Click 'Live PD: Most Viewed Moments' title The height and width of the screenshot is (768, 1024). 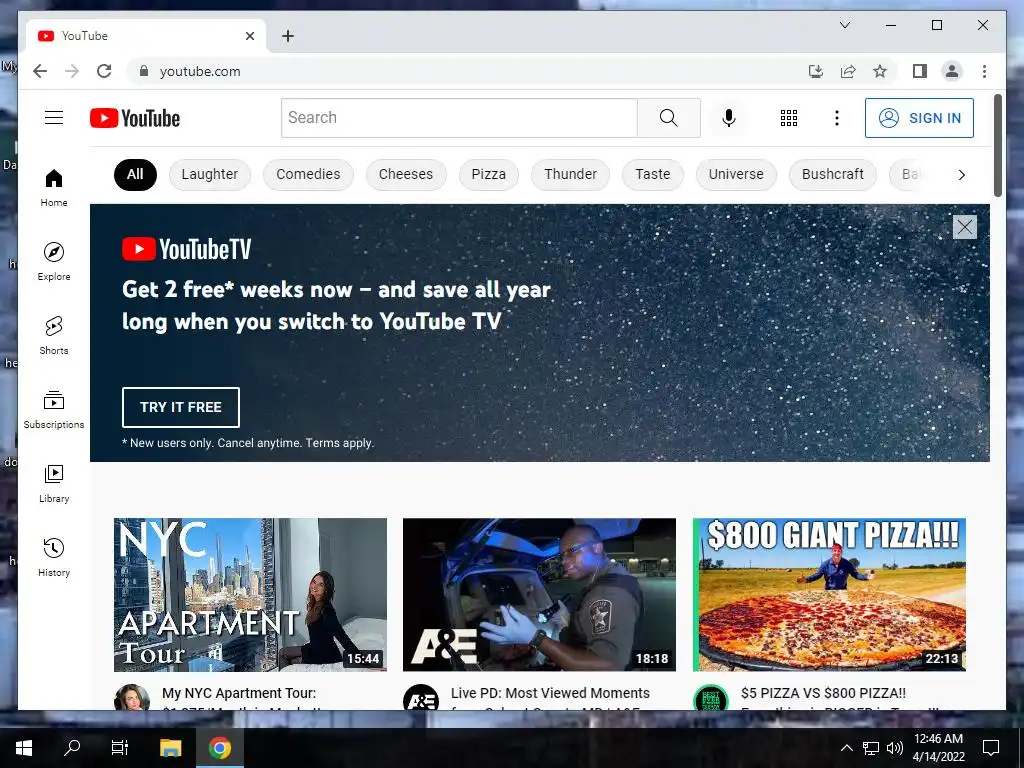550,693
